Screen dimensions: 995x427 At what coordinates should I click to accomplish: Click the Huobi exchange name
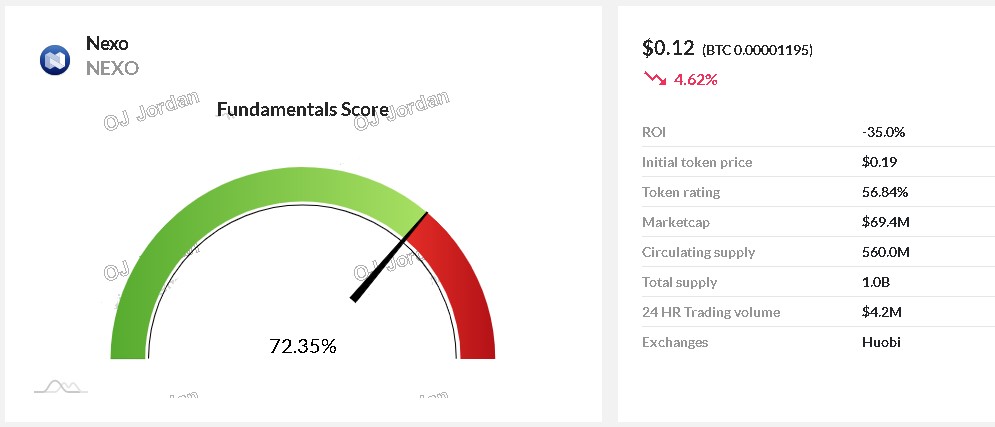tap(881, 342)
